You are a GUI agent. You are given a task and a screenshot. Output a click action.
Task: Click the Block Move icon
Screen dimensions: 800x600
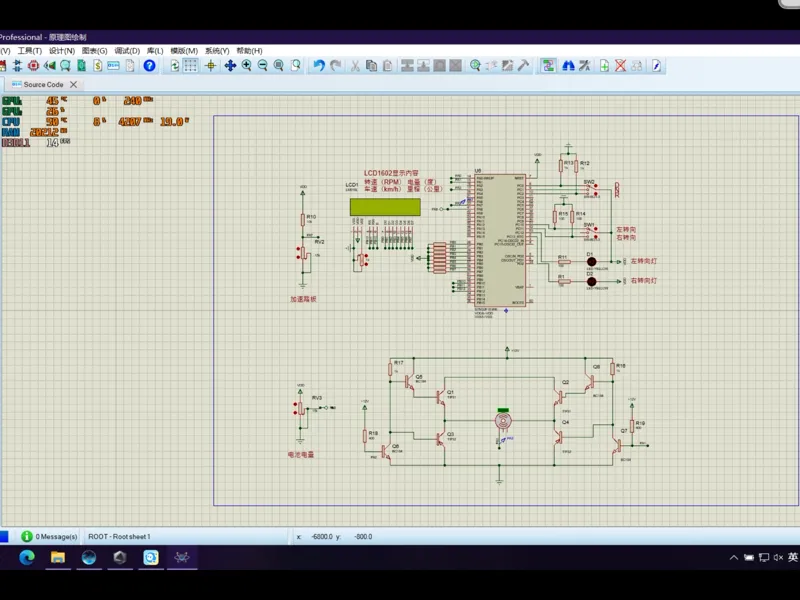click(x=423, y=65)
